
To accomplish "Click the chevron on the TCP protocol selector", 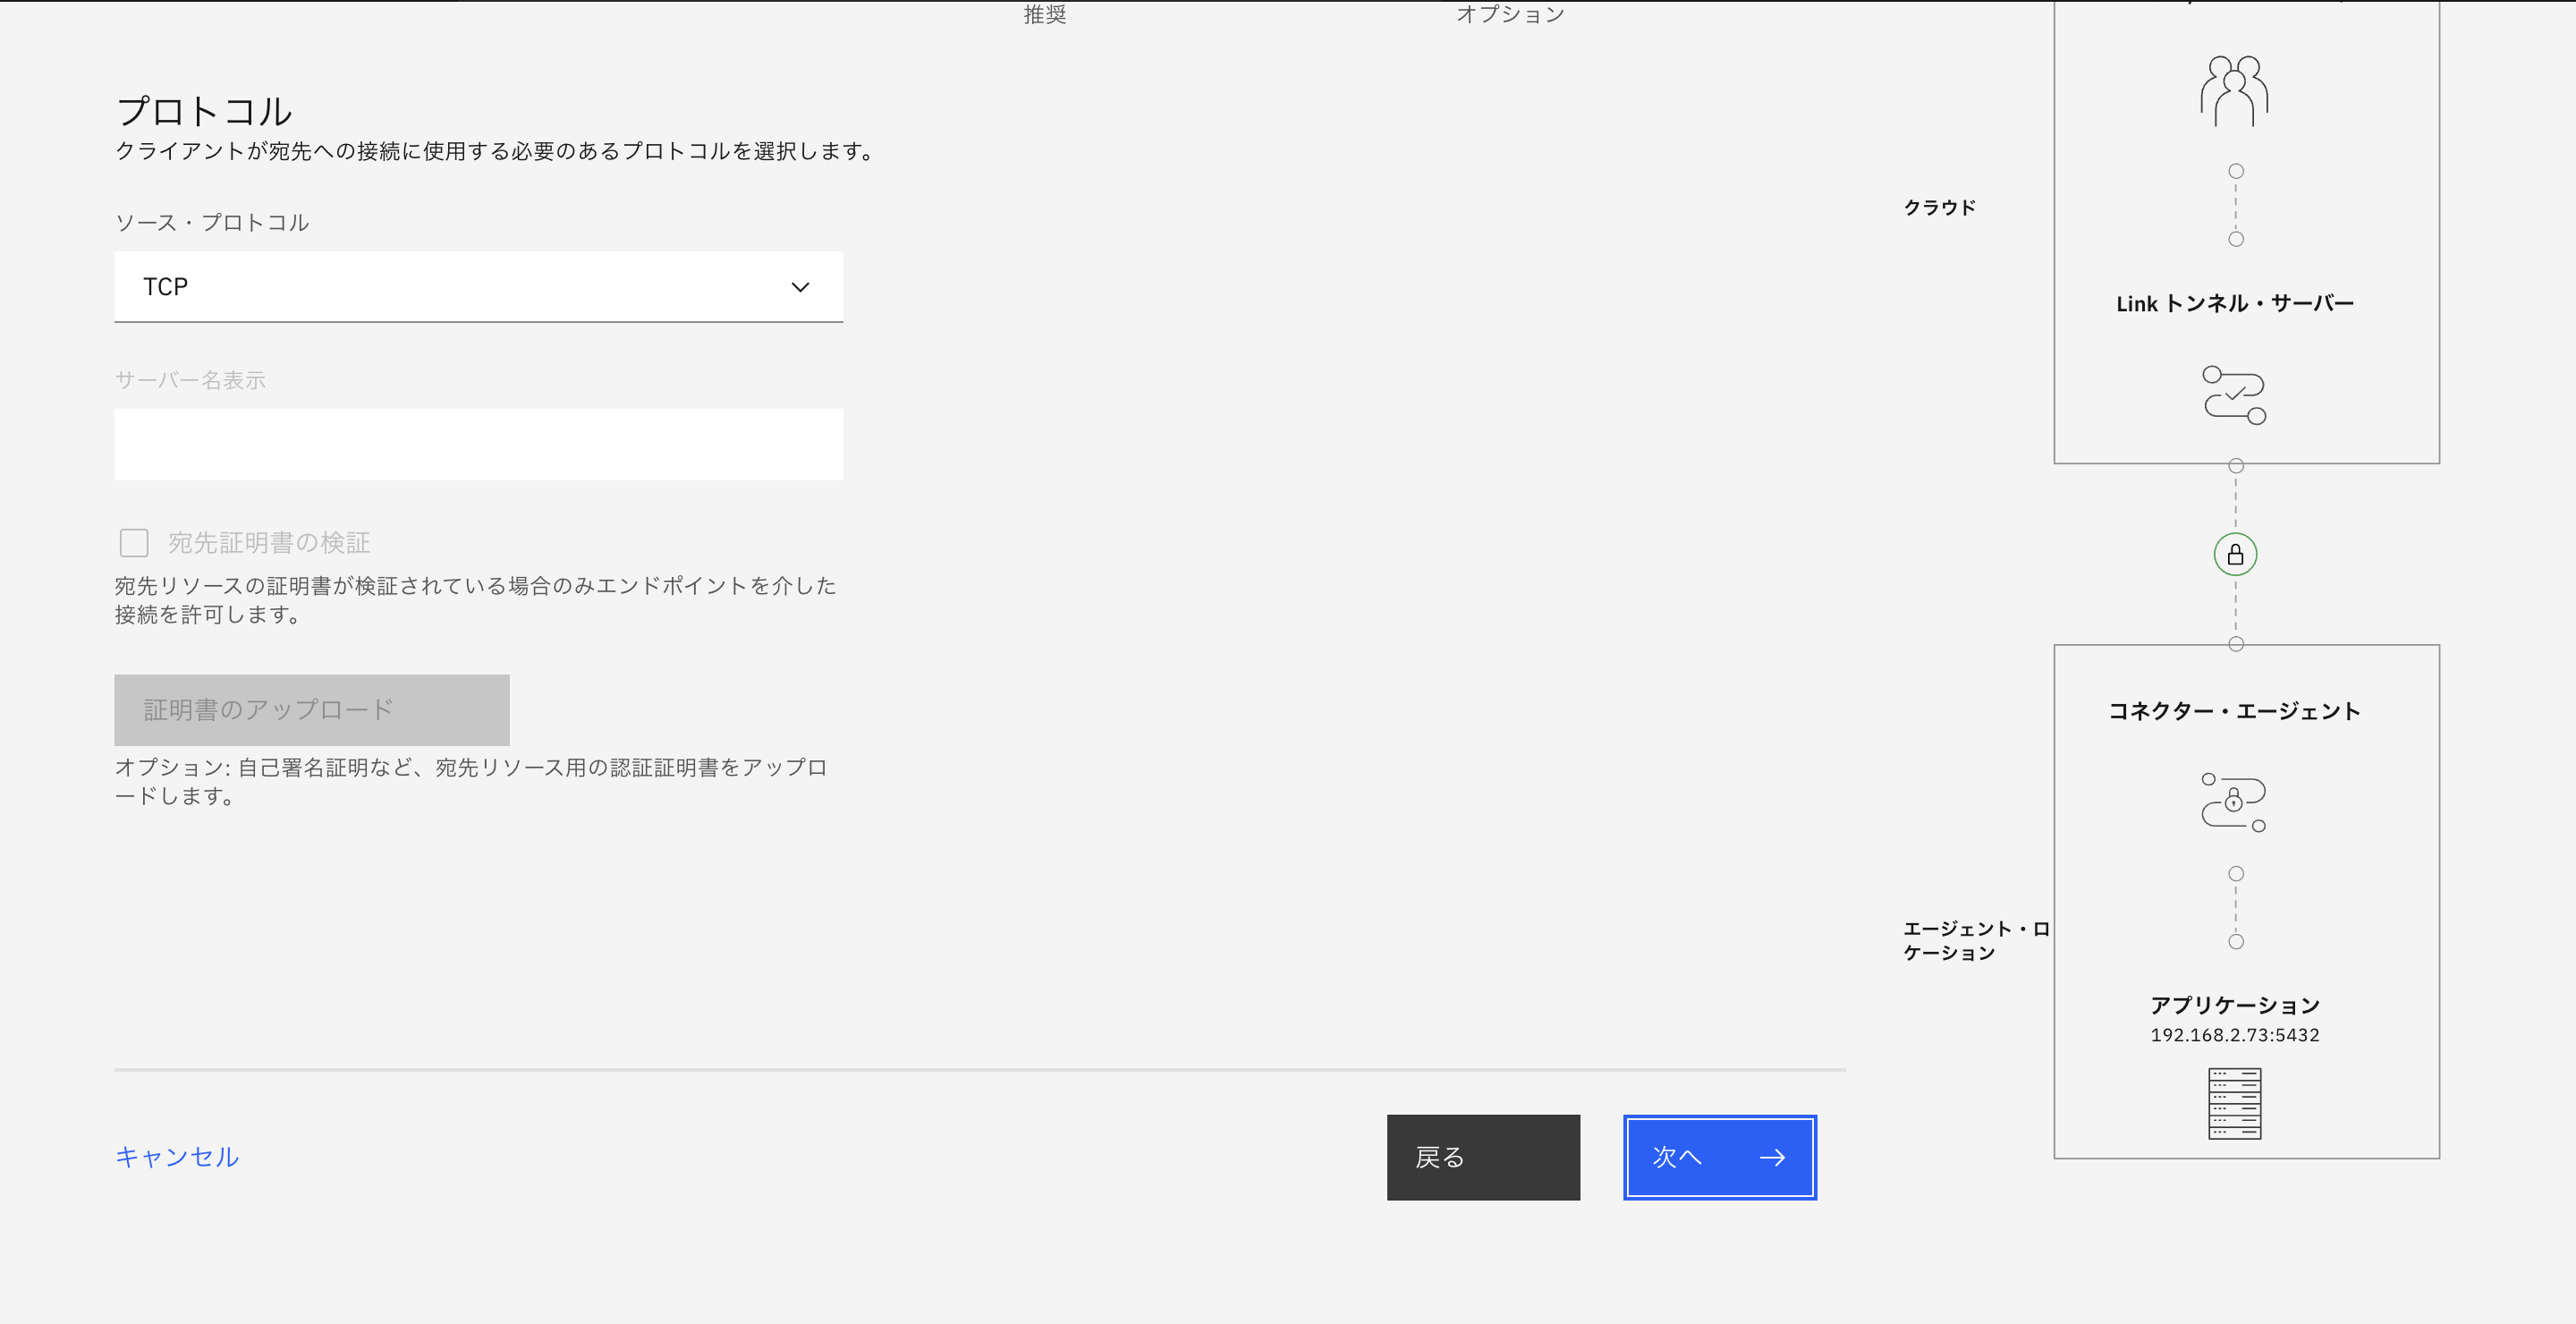I will coord(799,287).
